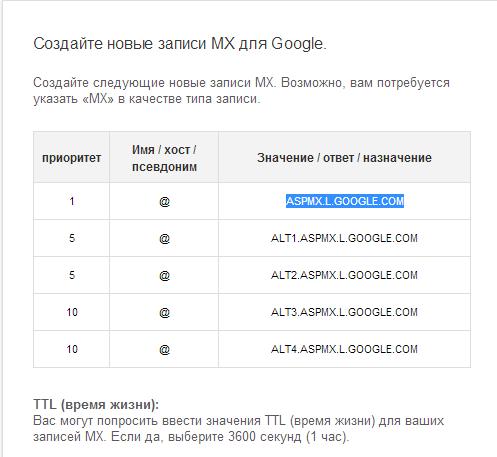Click the Создайте новые записи MX heading
497x457 pixels.
point(180,43)
